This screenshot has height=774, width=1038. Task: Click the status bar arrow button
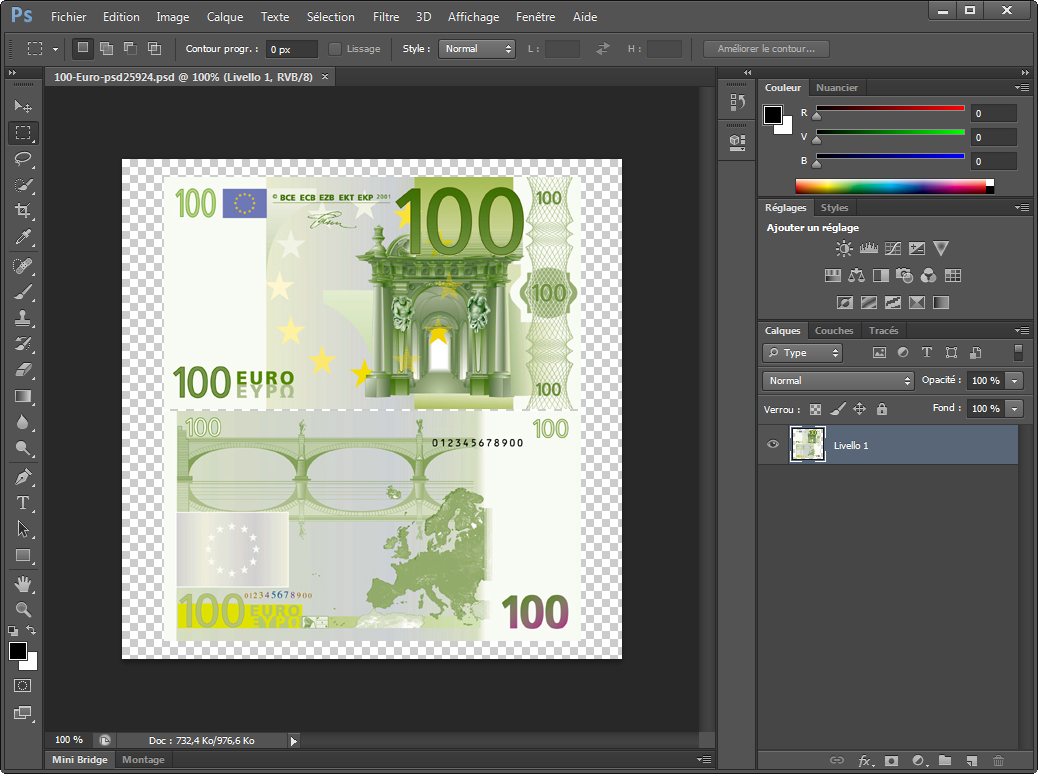[293, 741]
